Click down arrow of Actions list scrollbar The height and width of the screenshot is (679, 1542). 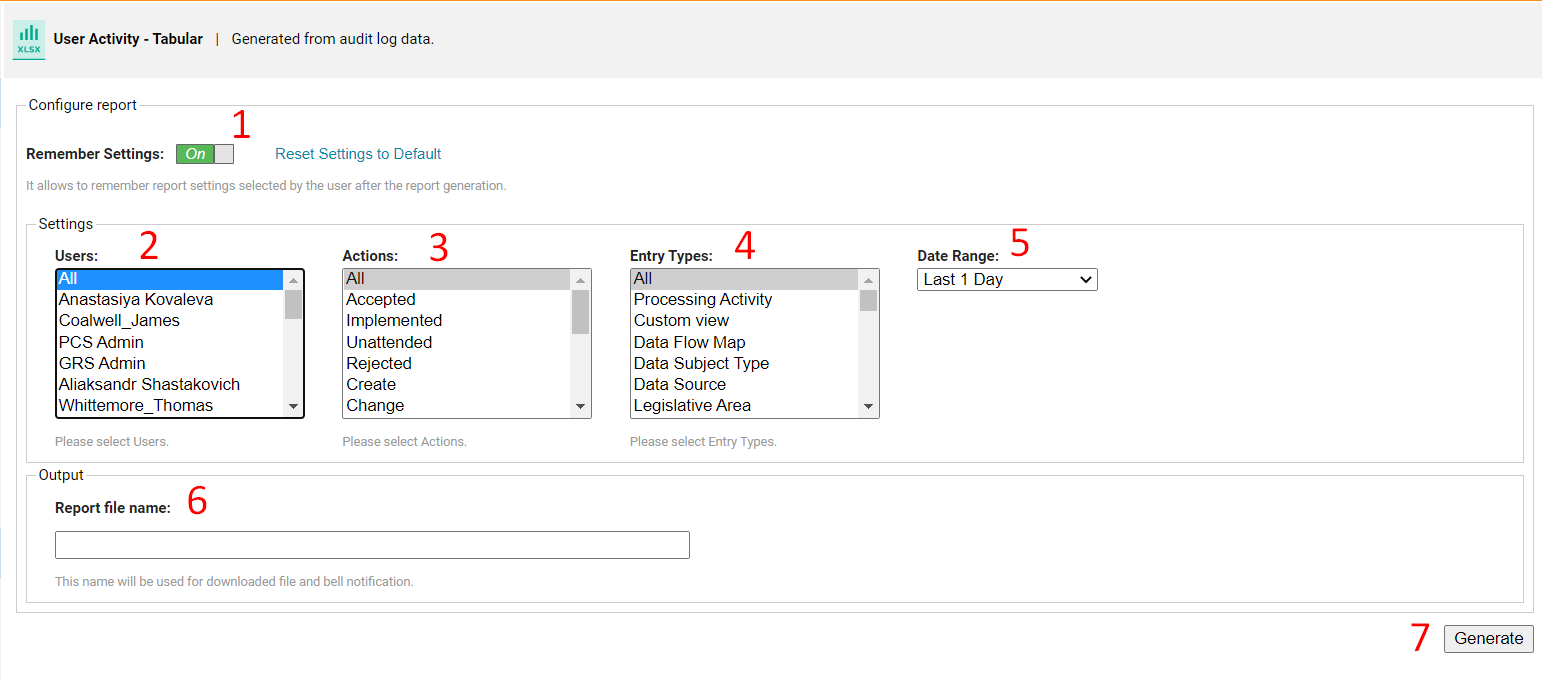[x=580, y=407]
